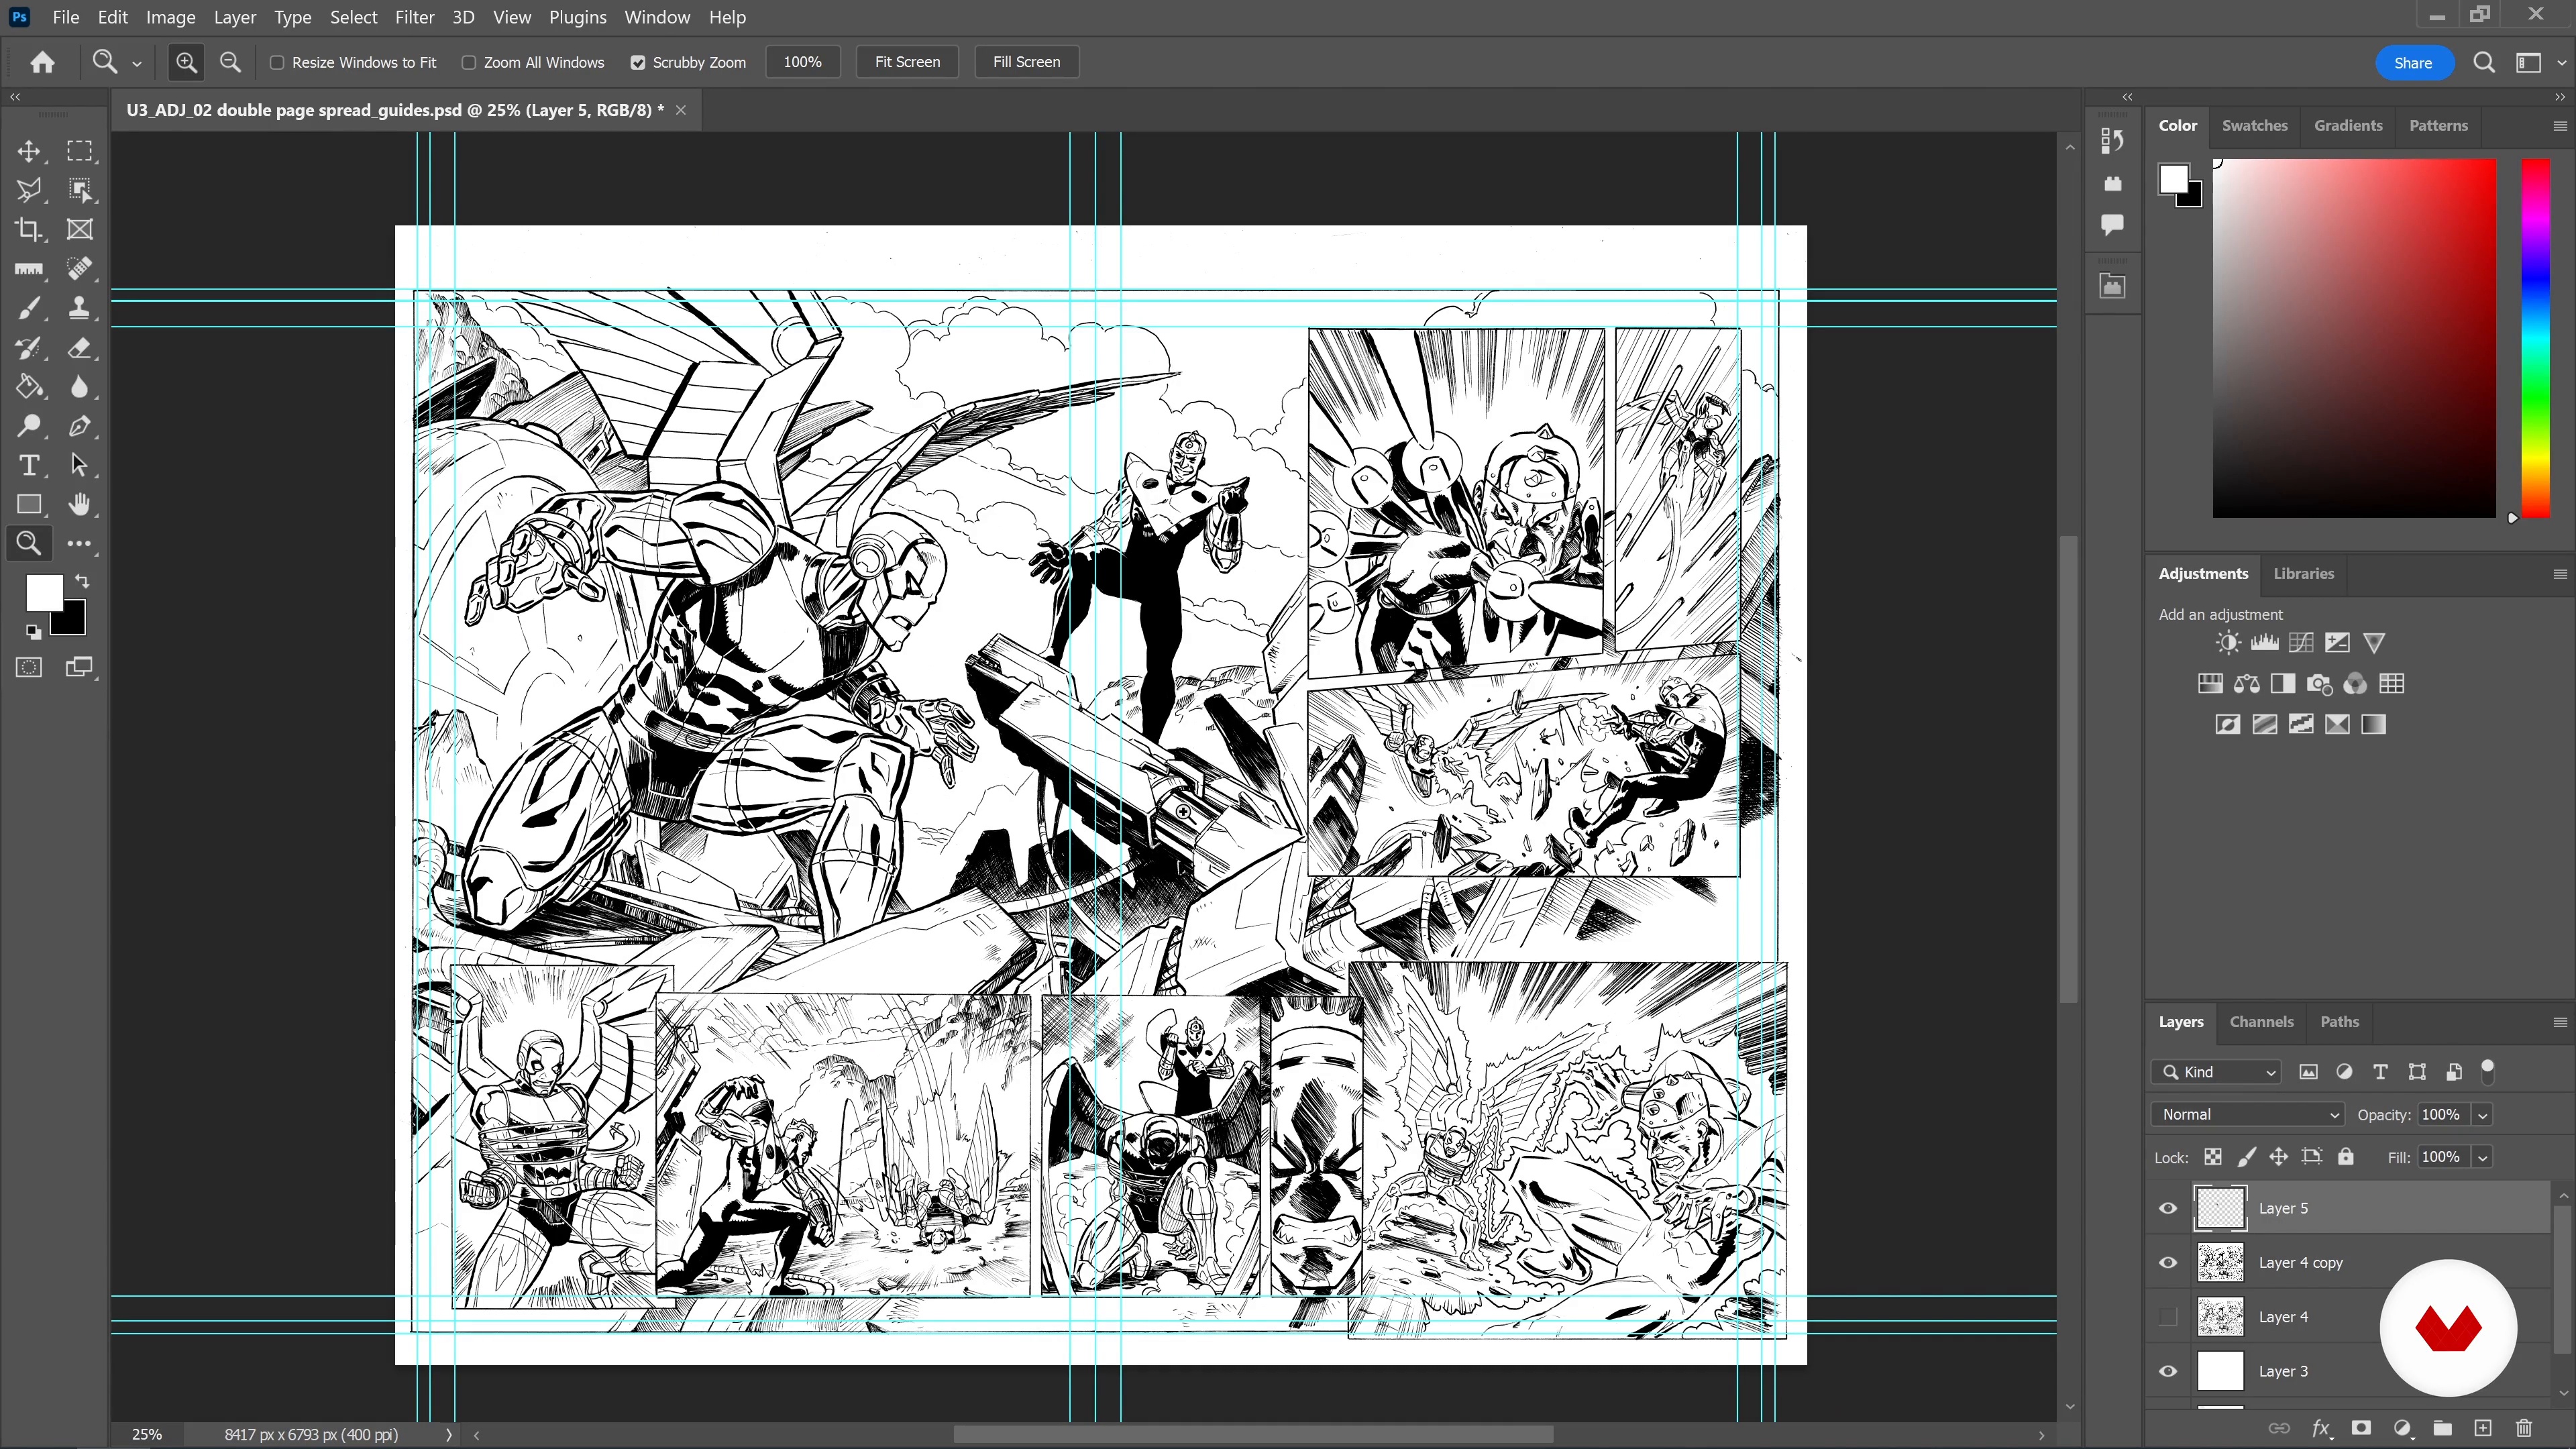The image size is (2576, 1449).
Task: Switch to the Channels tab
Action: 2261,1021
